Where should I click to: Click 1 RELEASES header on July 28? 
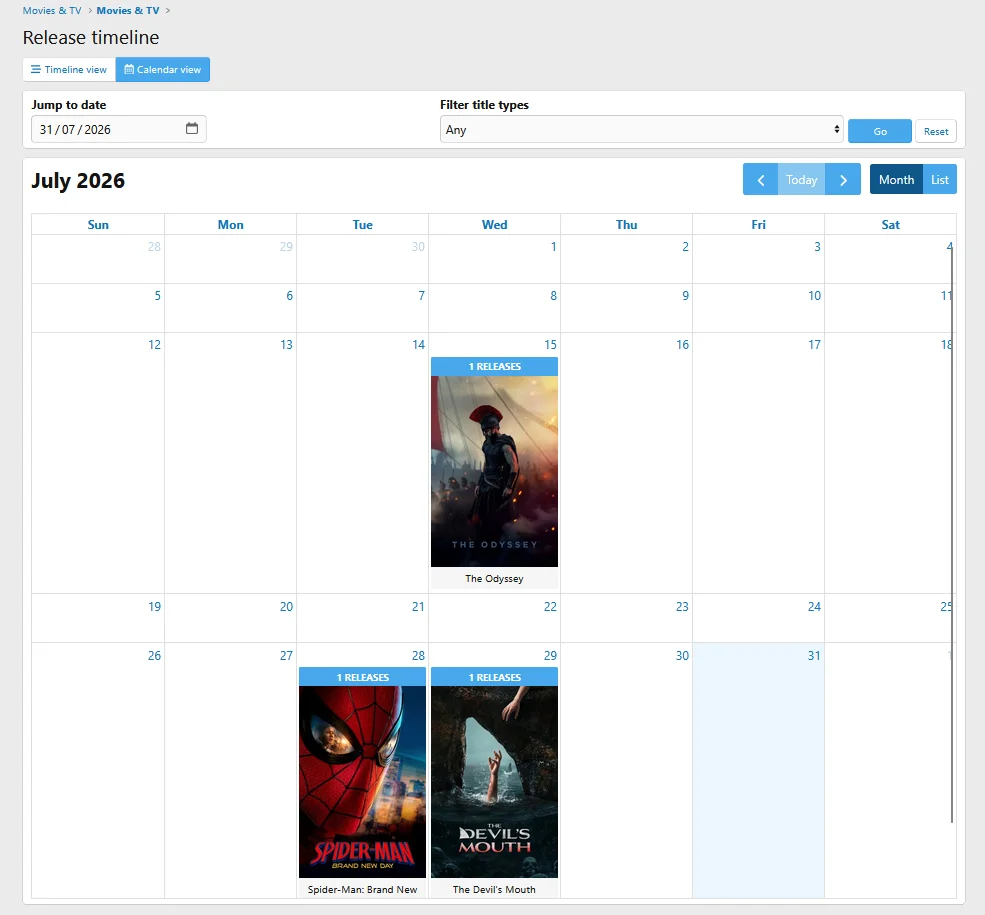[x=362, y=677]
